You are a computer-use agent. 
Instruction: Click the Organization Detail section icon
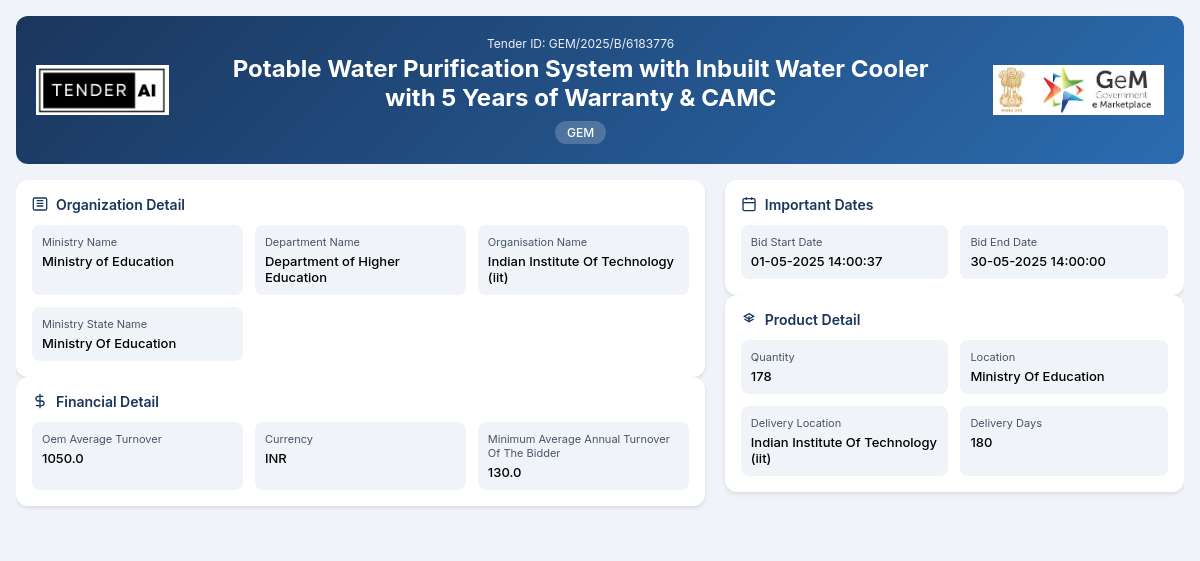[40, 204]
